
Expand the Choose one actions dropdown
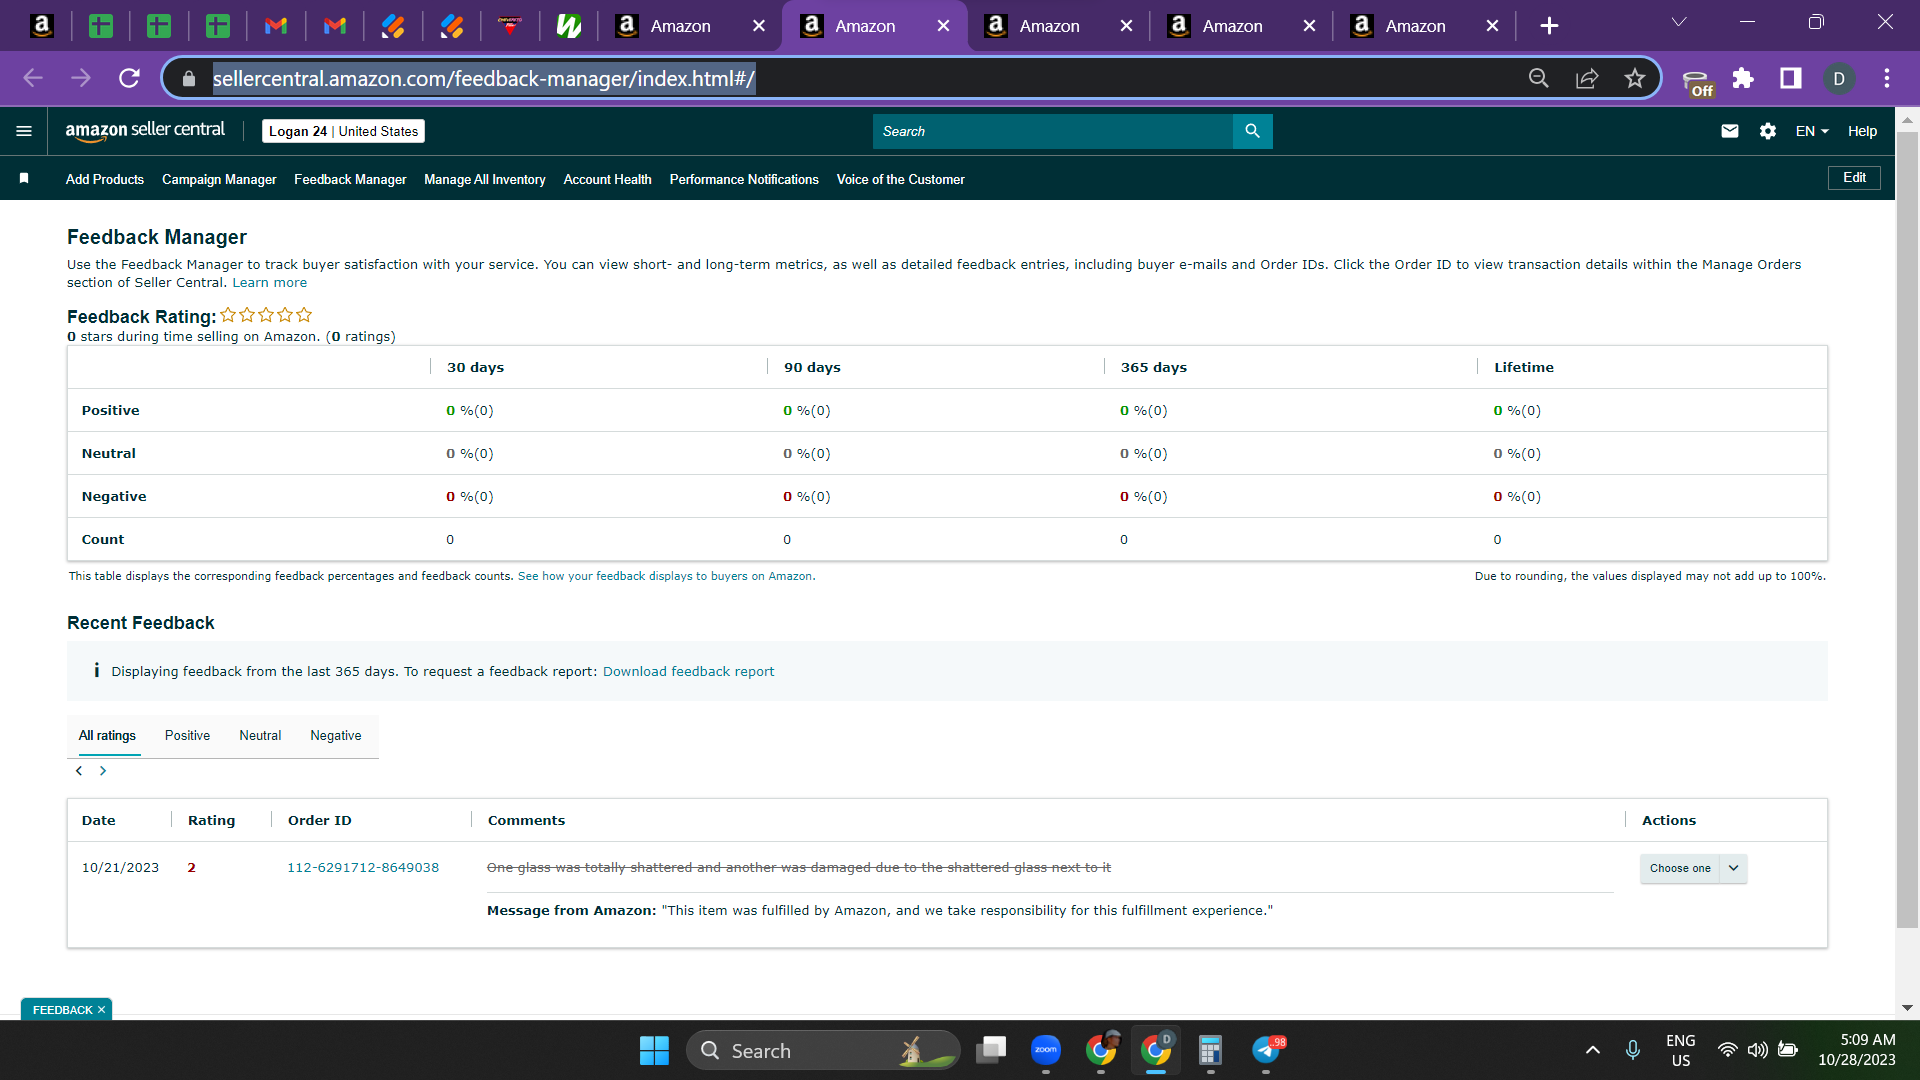pyautogui.click(x=1693, y=868)
